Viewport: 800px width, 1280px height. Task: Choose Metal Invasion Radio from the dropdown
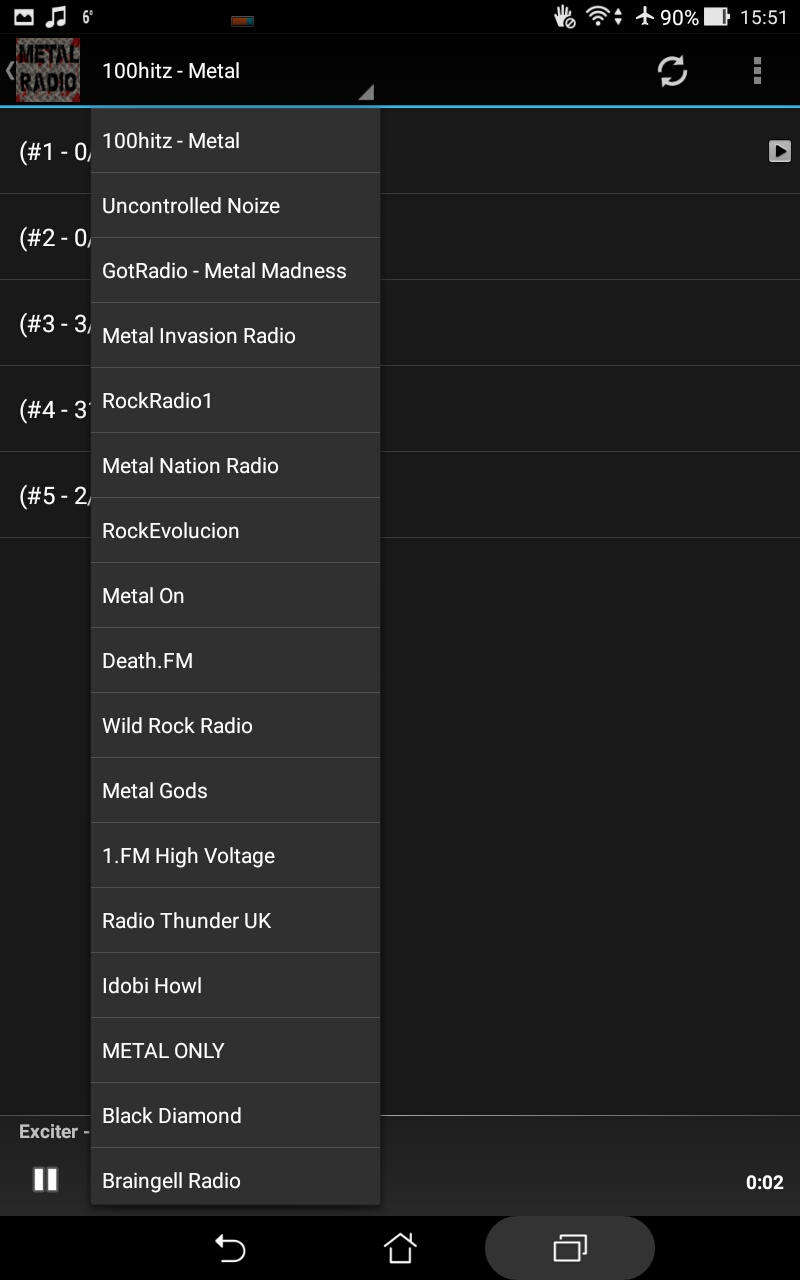[x=235, y=335]
